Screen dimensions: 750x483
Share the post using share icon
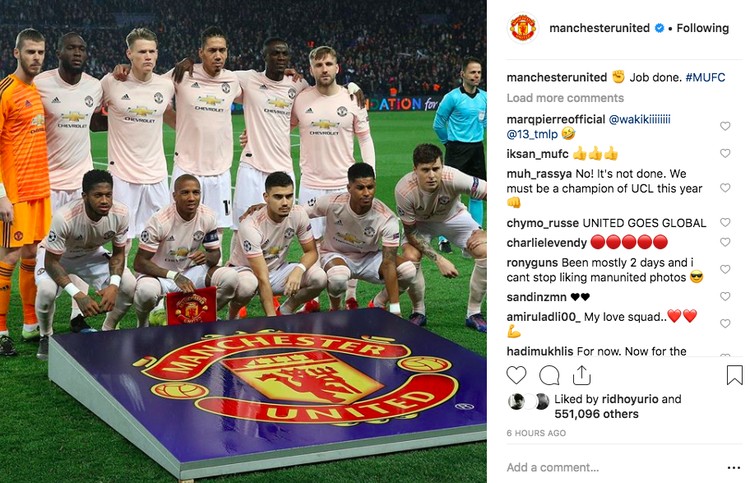point(582,375)
